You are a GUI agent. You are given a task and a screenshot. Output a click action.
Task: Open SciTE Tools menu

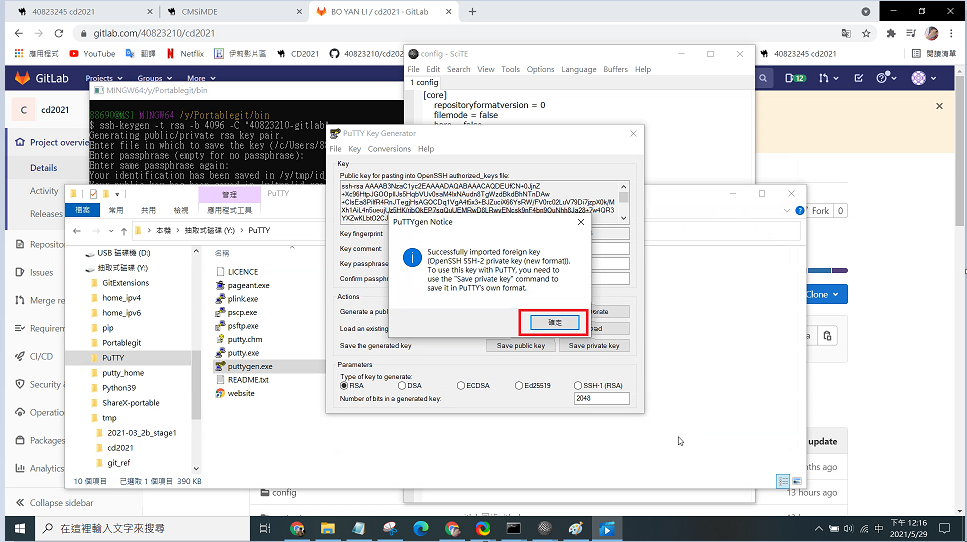click(x=510, y=70)
